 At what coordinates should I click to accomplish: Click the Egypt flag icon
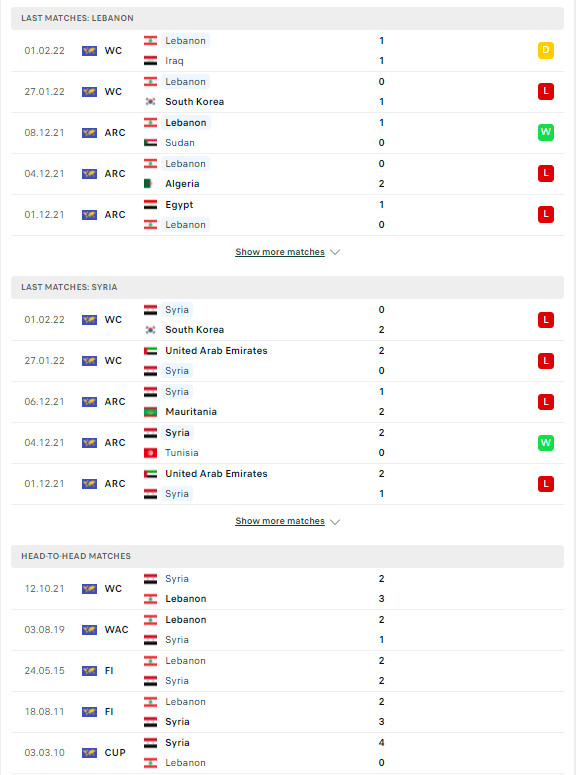(150, 205)
